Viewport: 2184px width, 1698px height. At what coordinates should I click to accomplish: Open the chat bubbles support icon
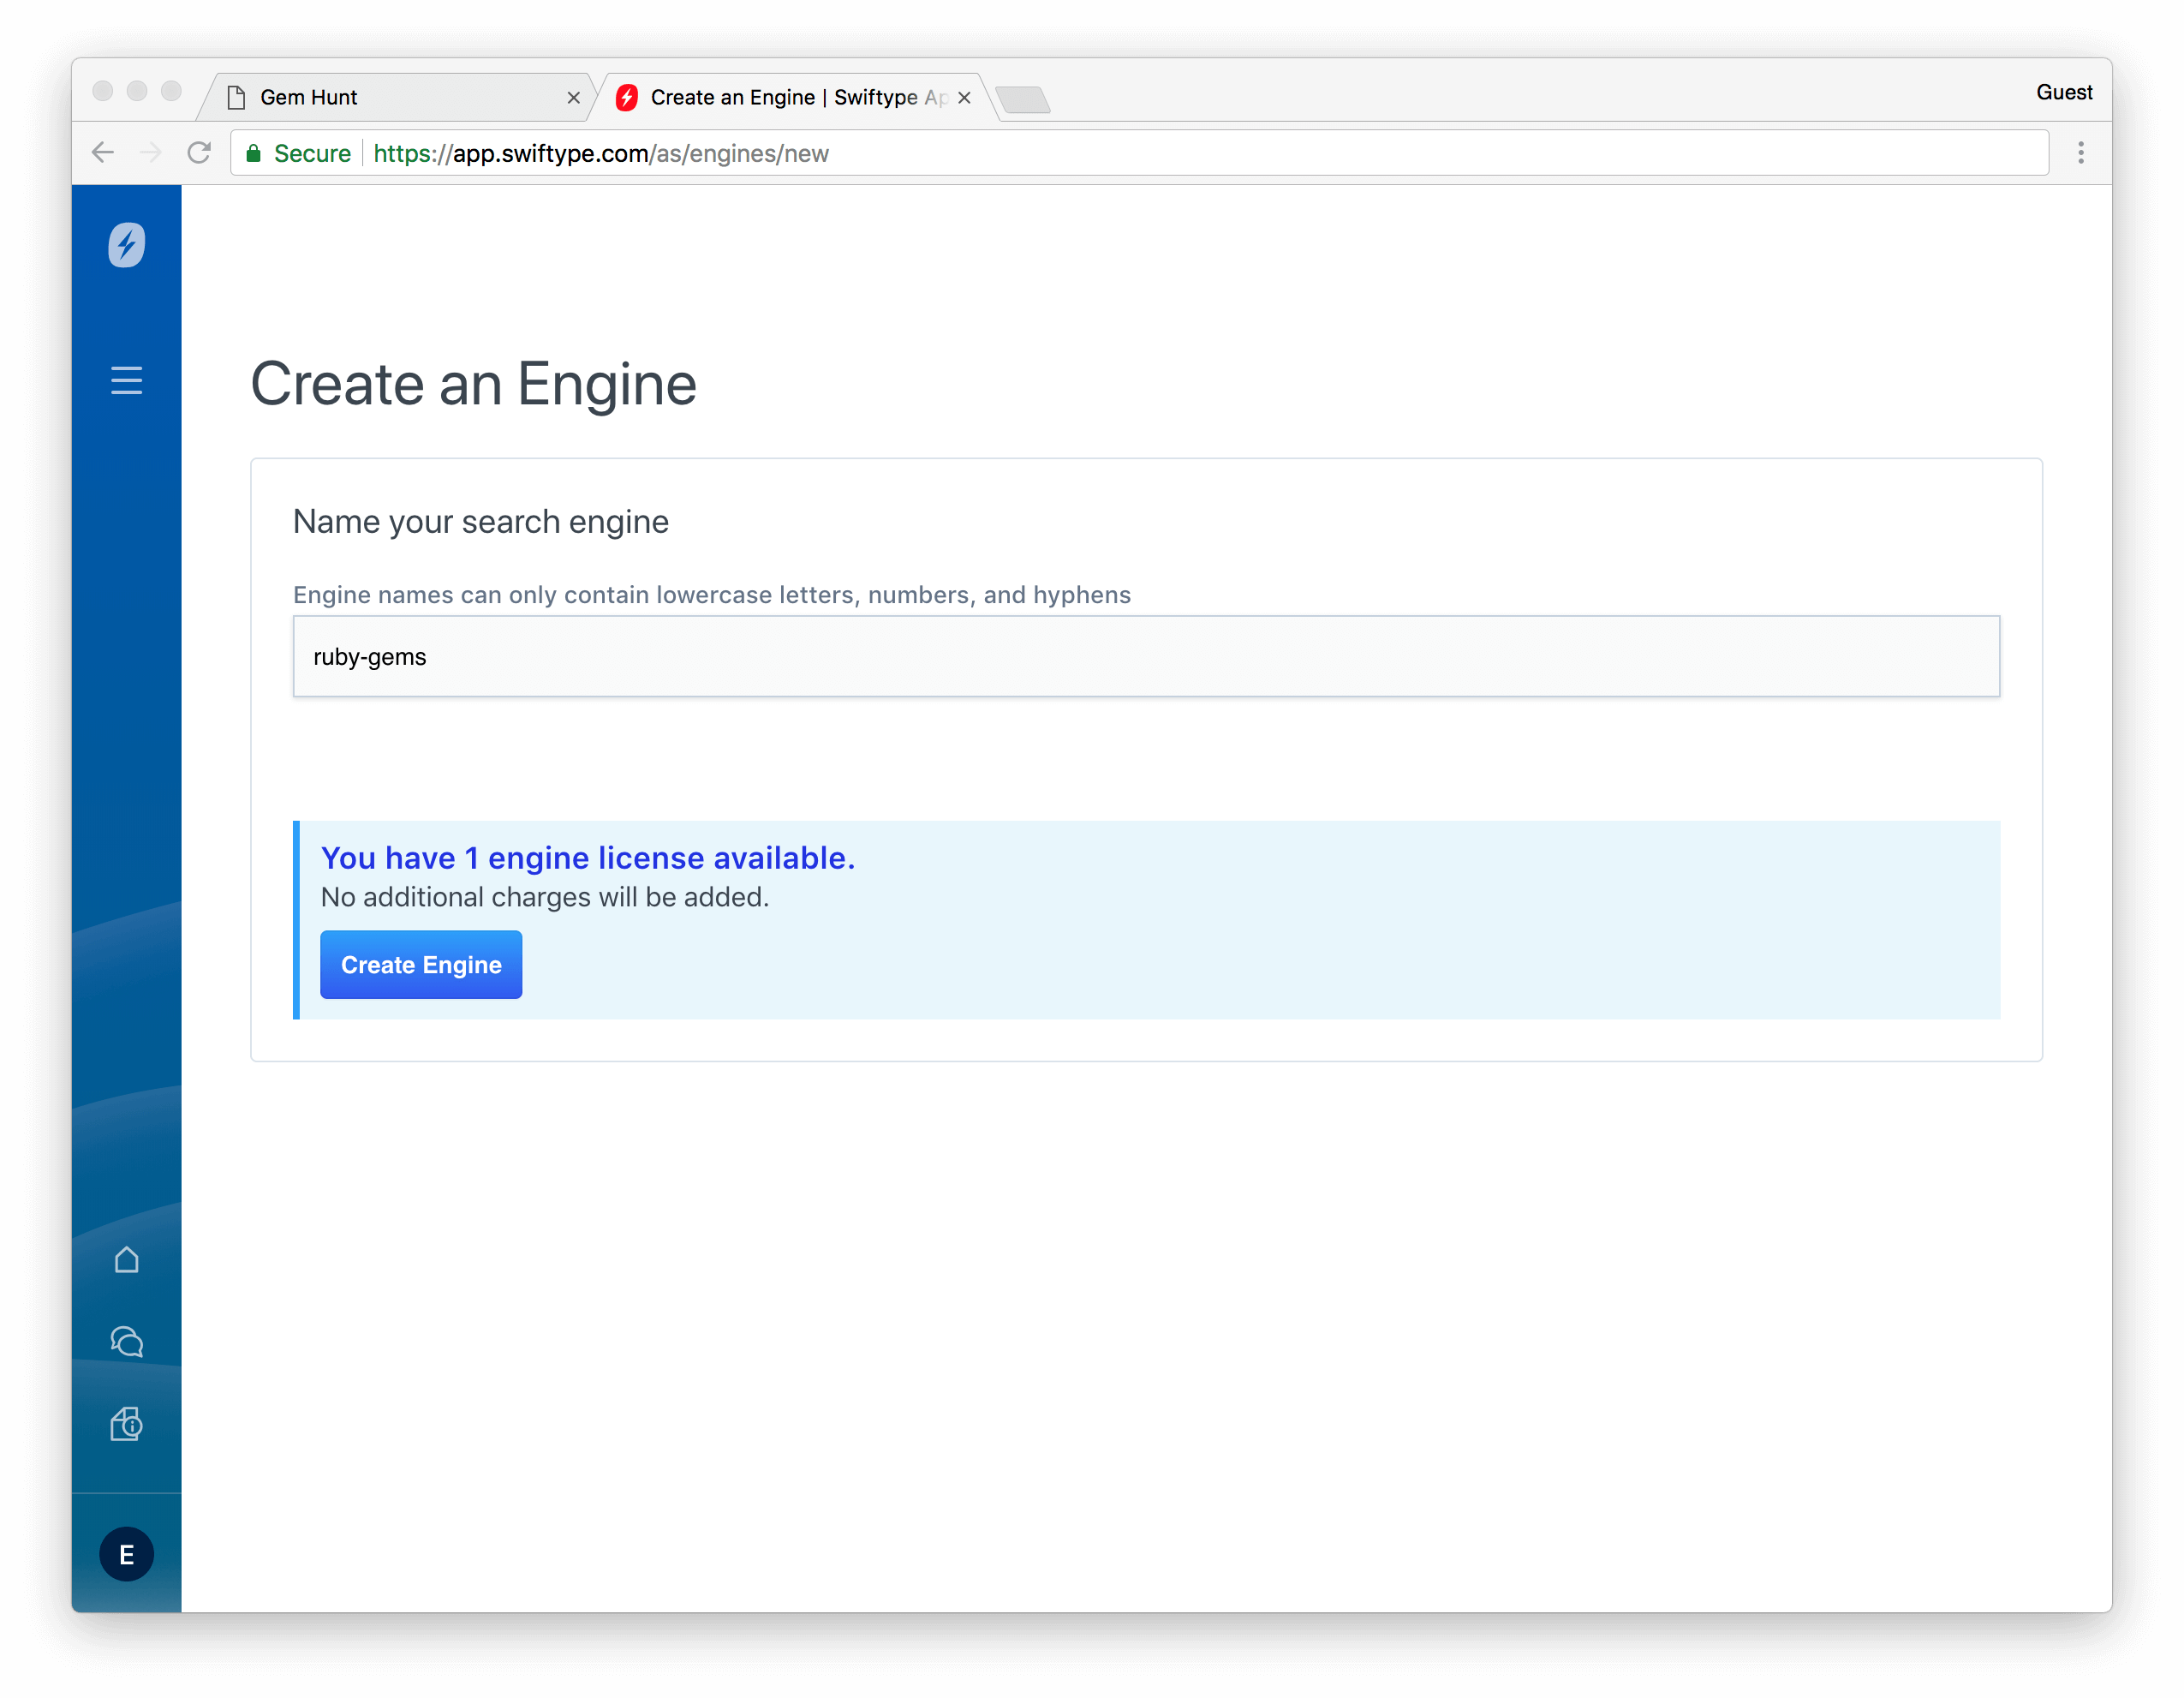tap(126, 1342)
